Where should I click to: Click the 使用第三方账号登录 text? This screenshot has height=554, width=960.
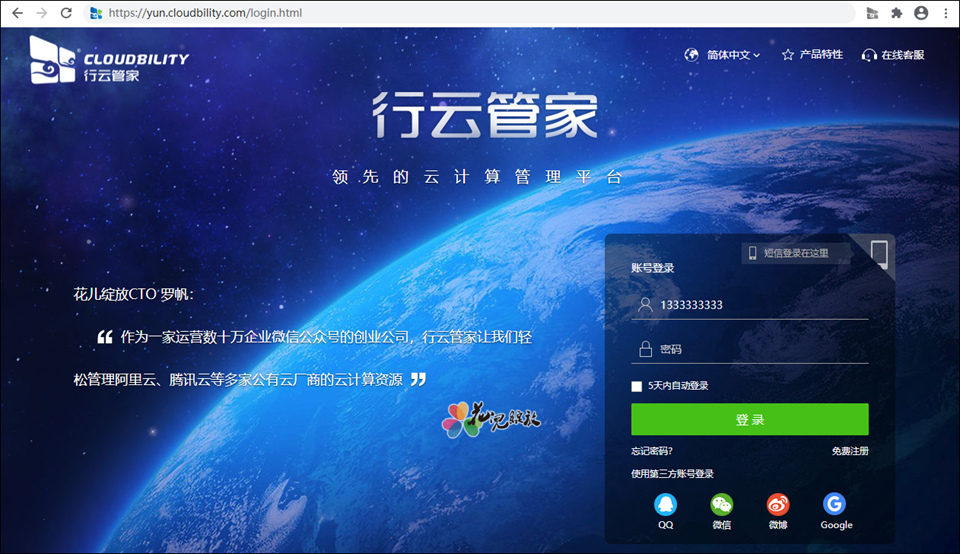tap(672, 474)
